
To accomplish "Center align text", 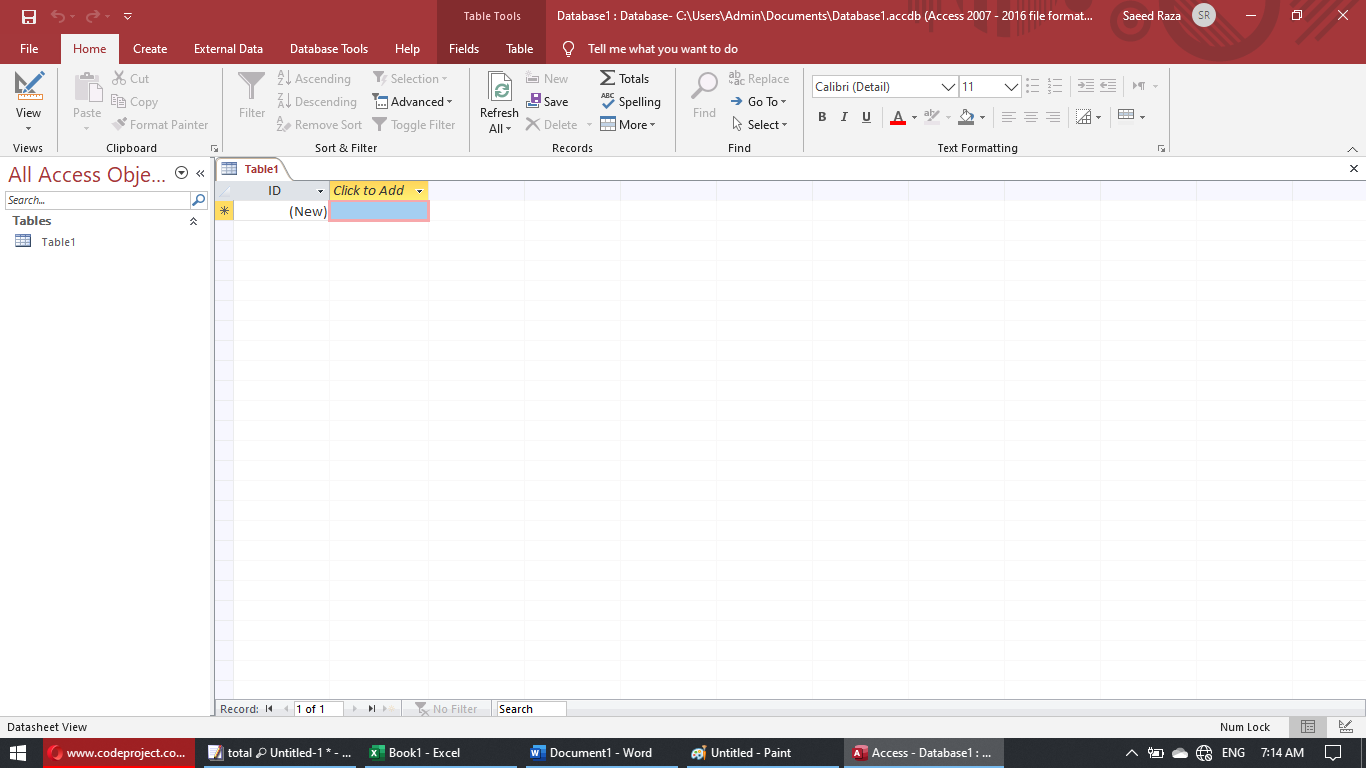I will coord(1030,117).
